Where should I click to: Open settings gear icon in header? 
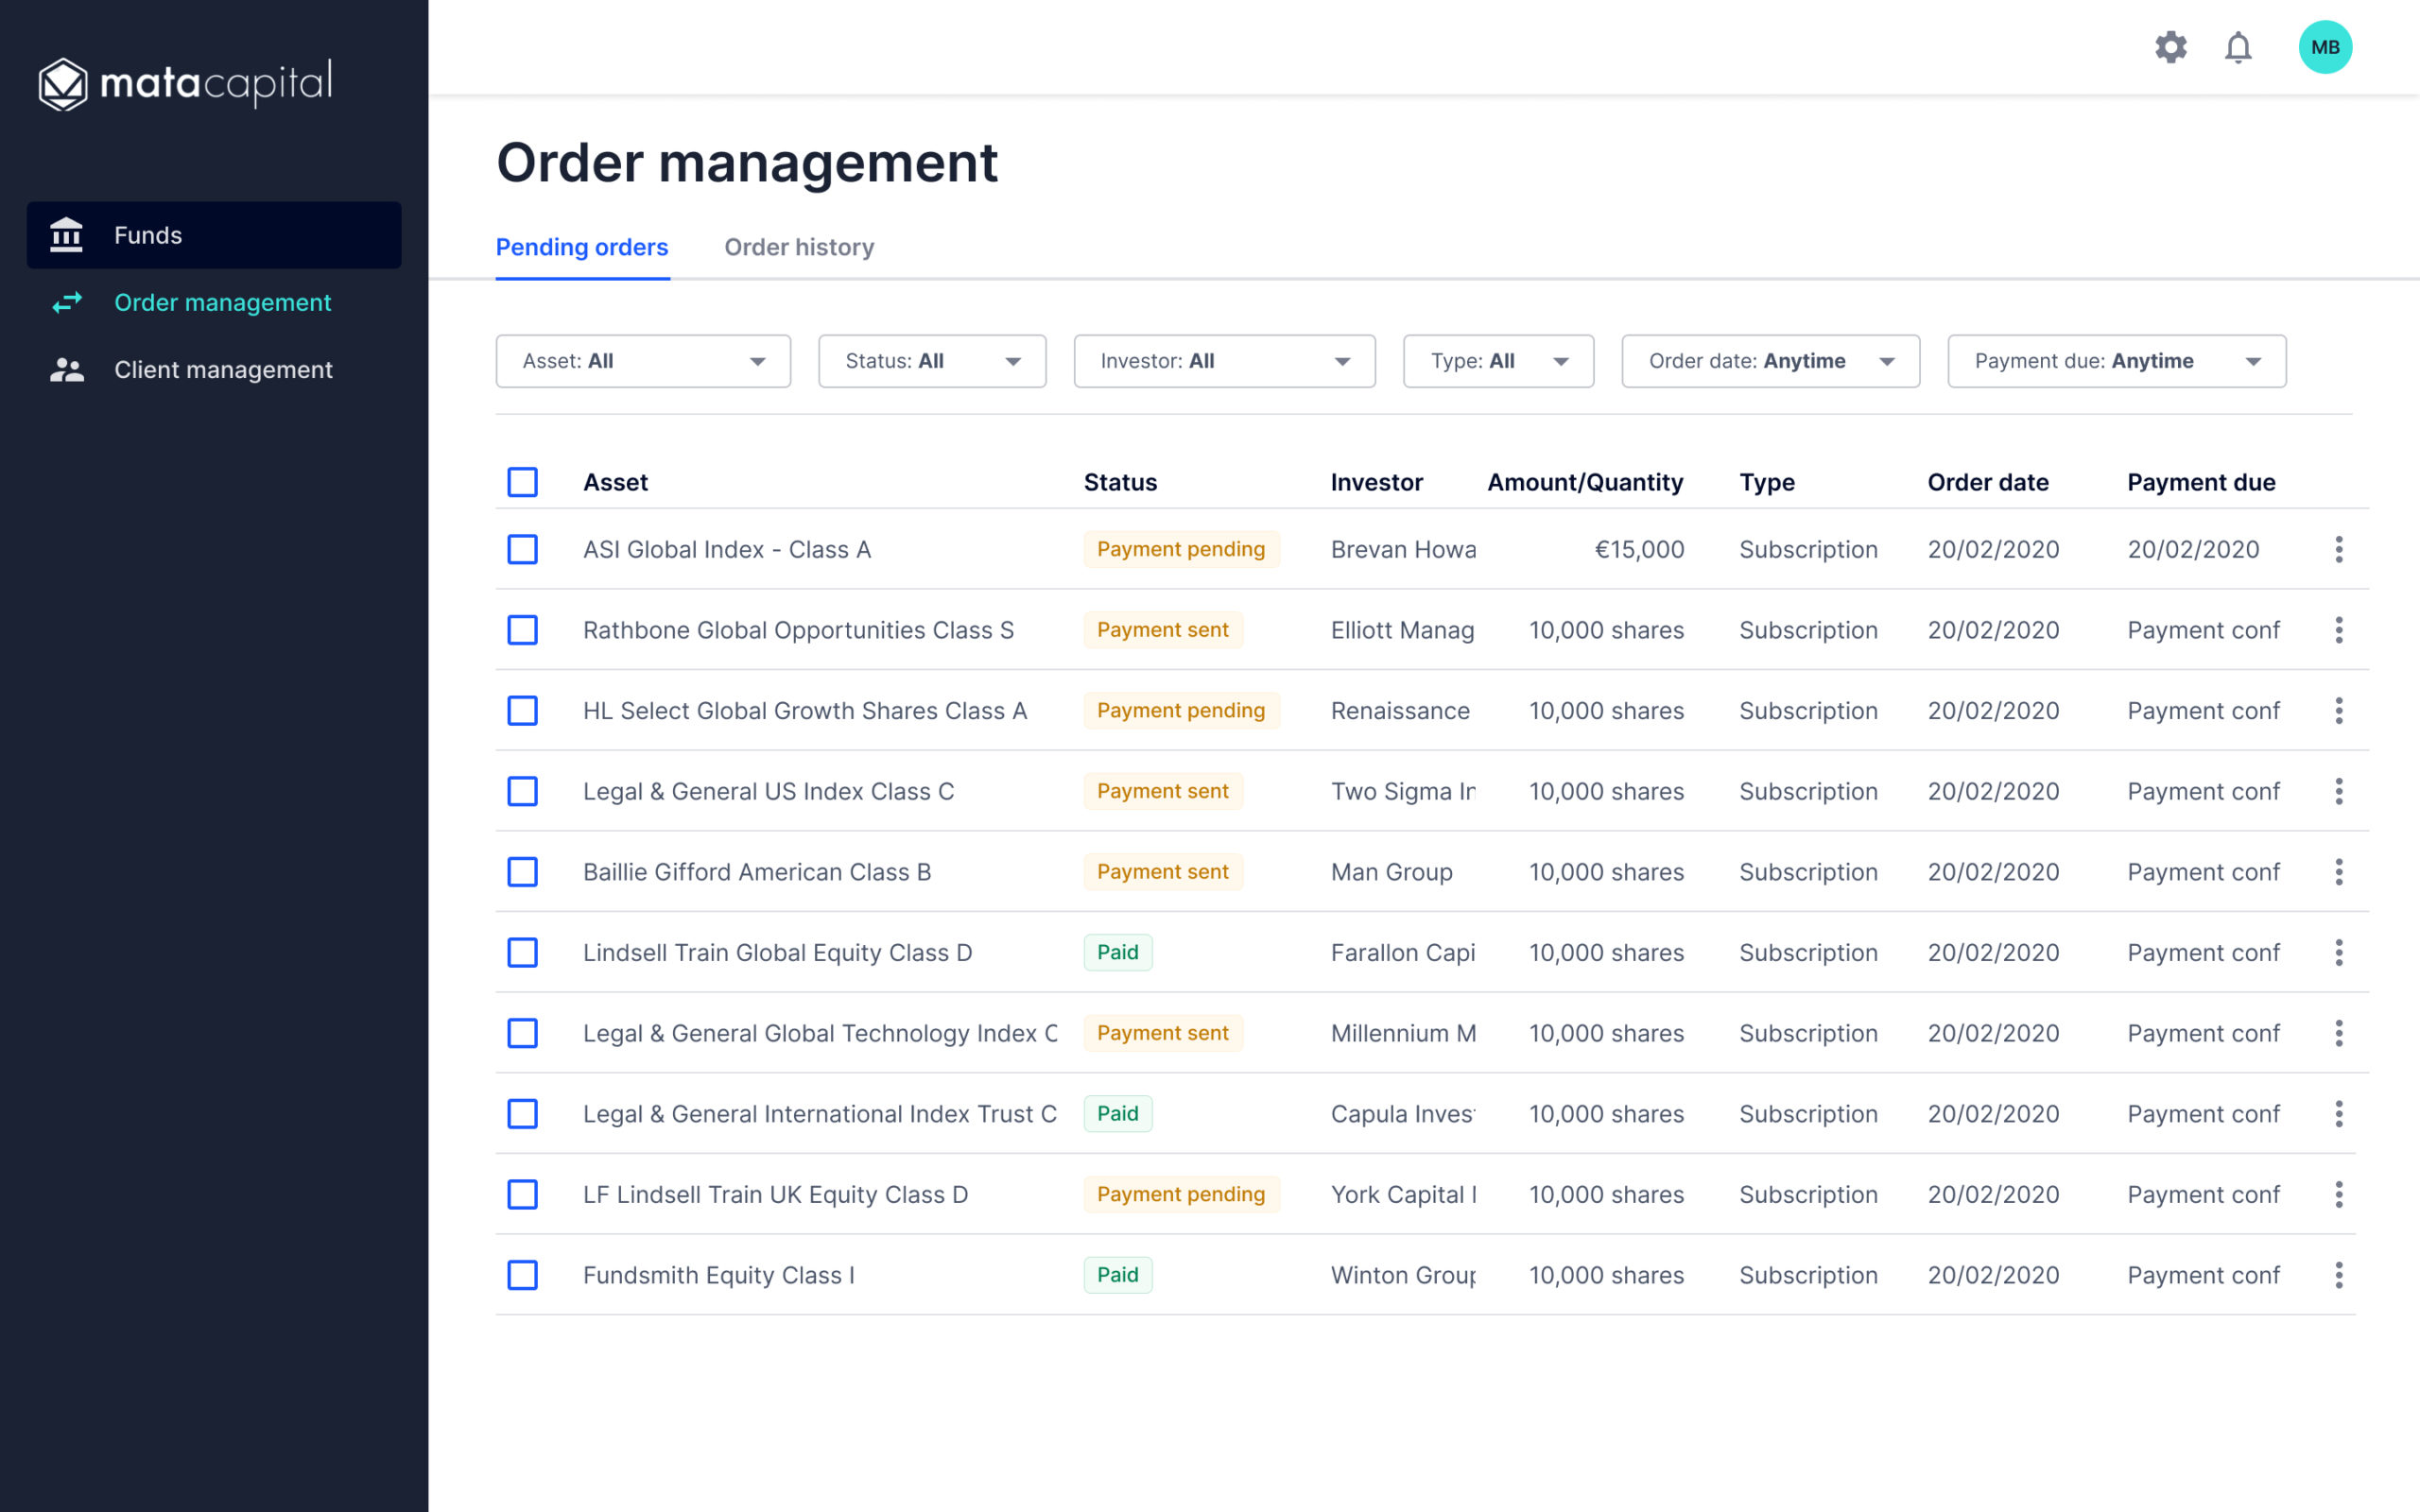pos(2170,47)
